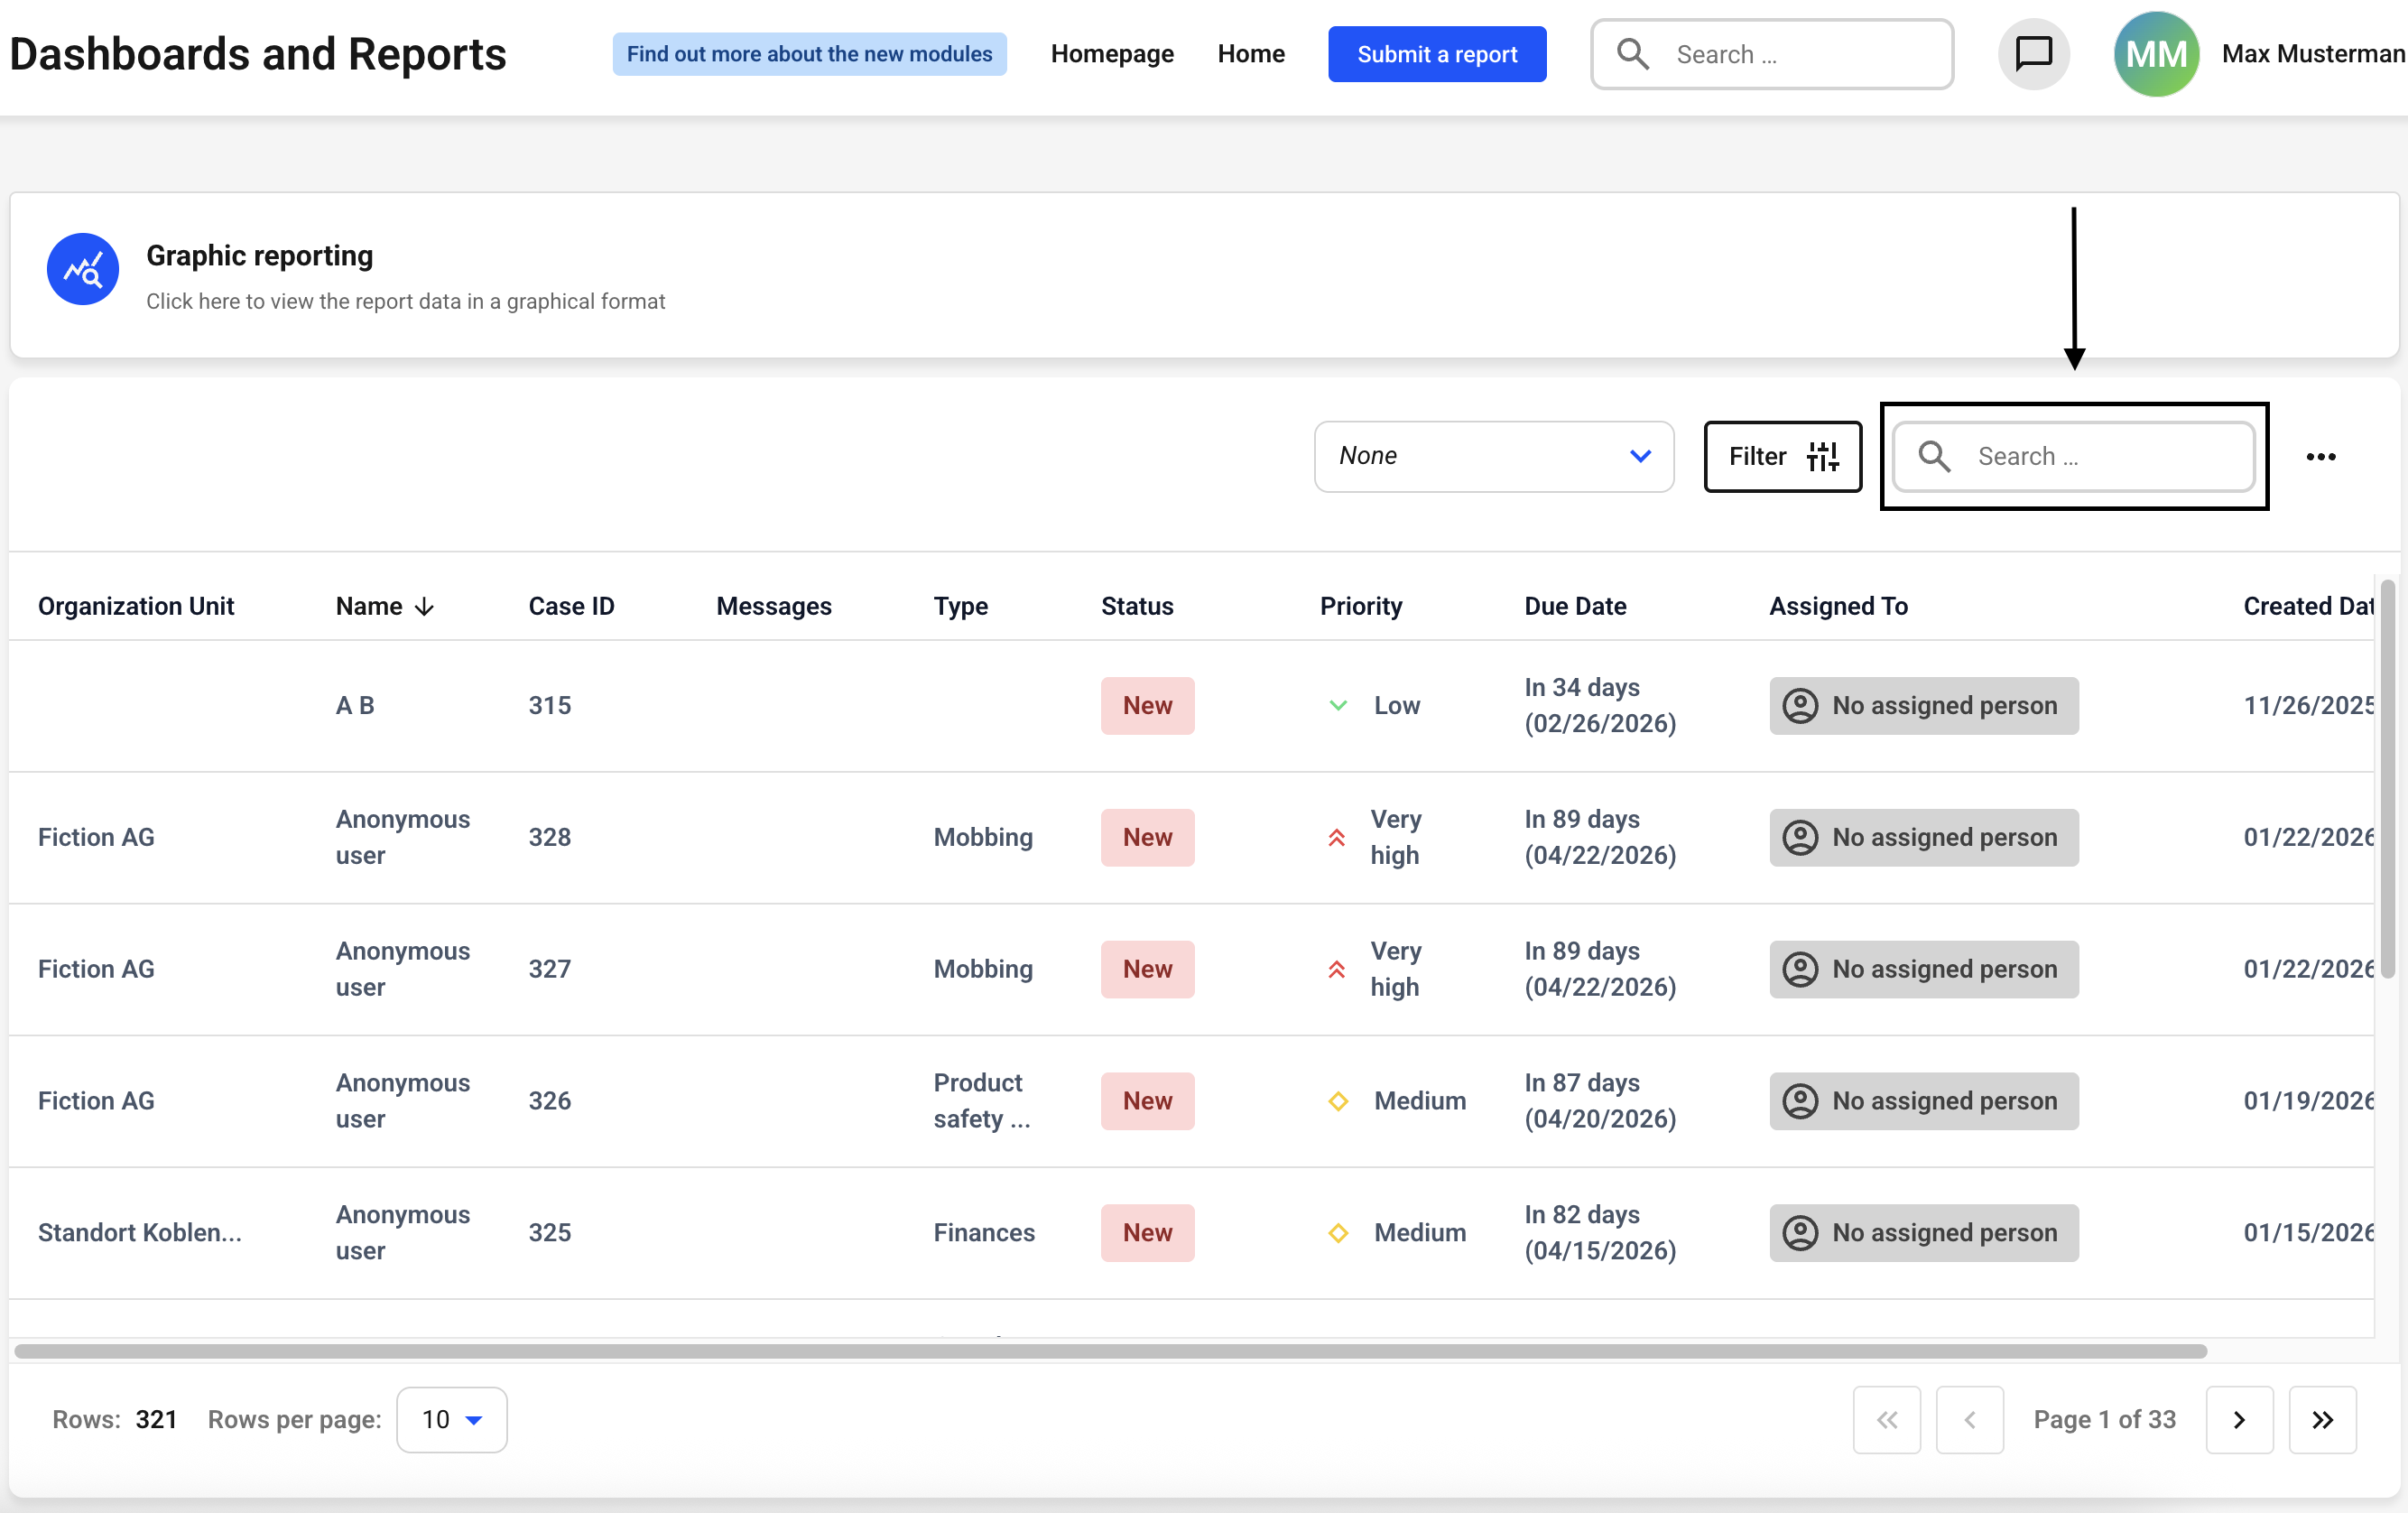Click the person icon for case 315

1800,706
